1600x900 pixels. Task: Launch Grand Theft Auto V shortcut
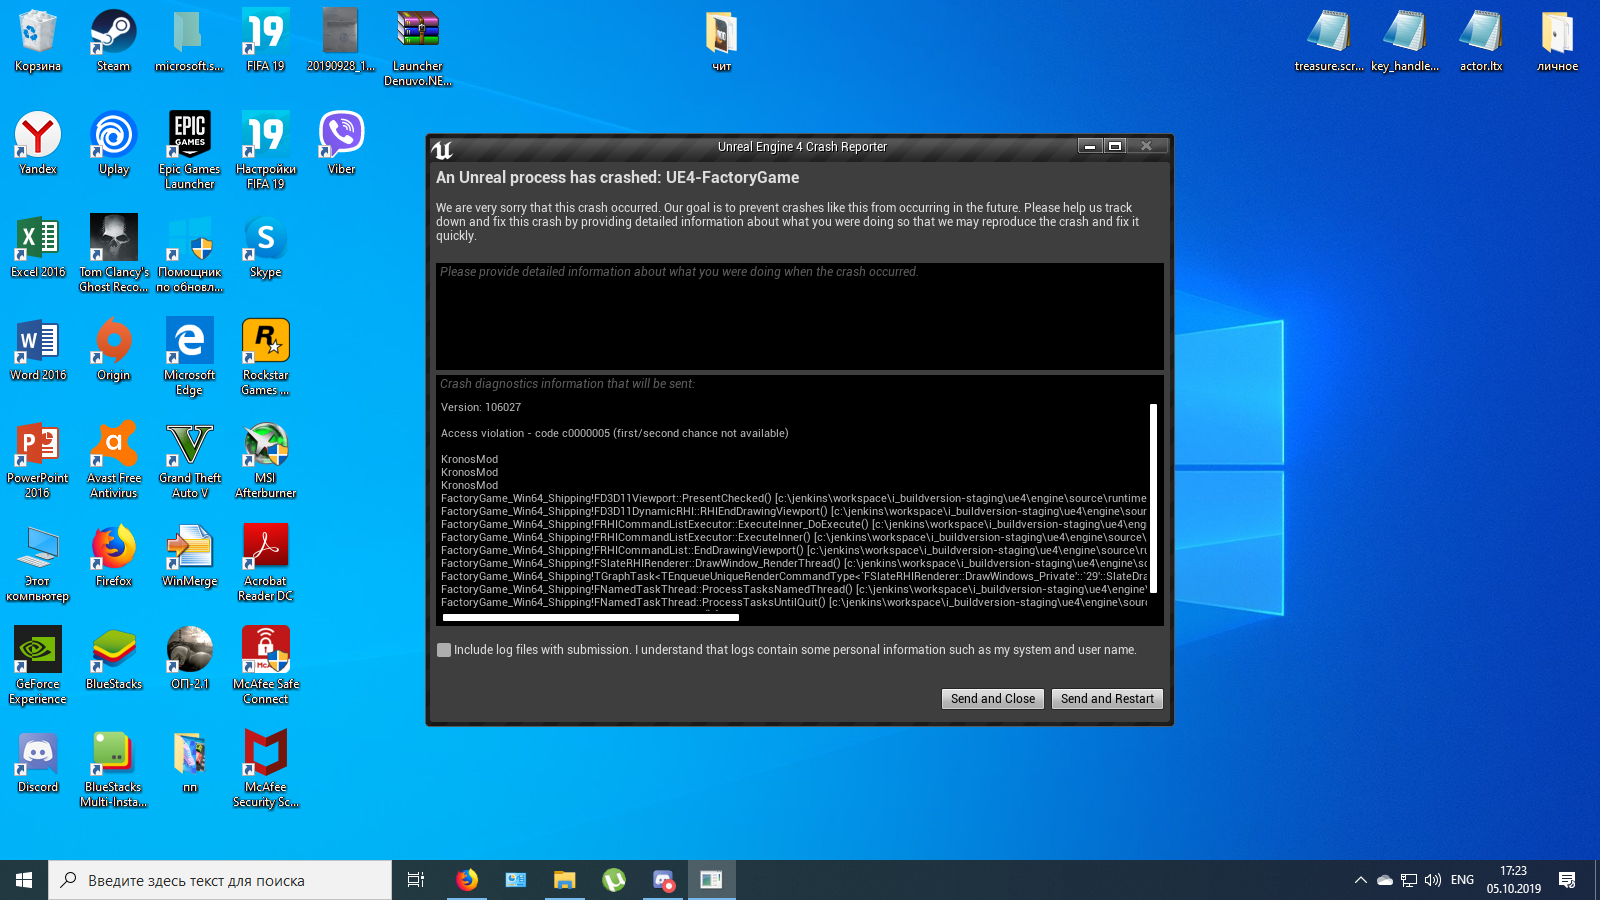point(189,459)
